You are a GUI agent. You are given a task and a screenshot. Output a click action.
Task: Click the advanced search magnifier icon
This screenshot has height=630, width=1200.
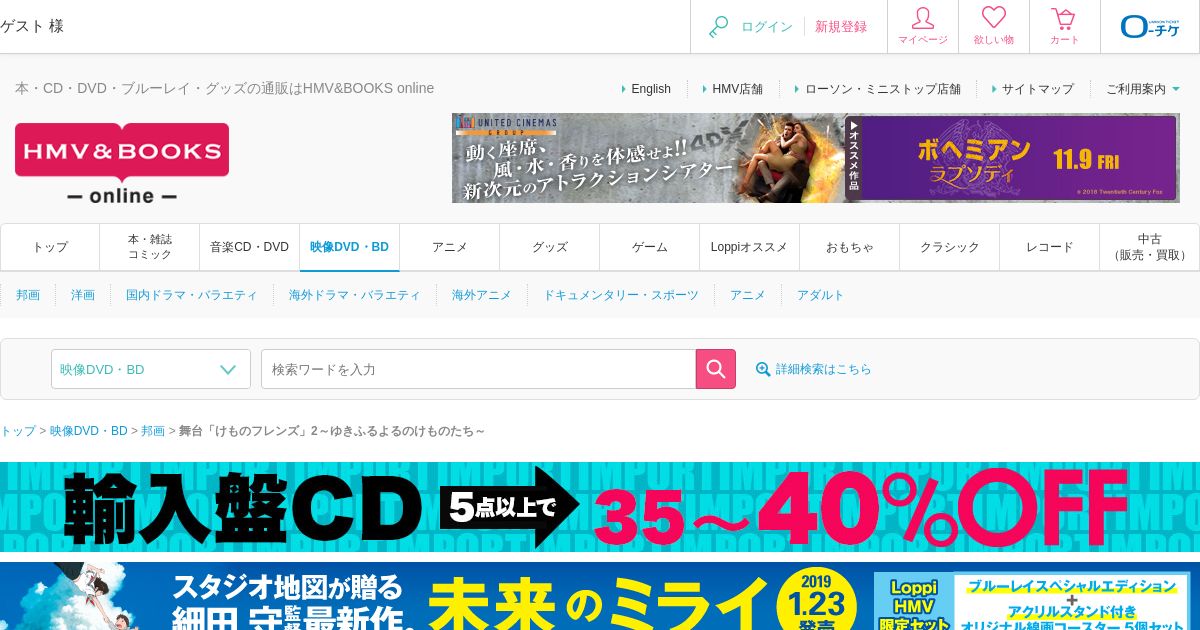tap(763, 369)
